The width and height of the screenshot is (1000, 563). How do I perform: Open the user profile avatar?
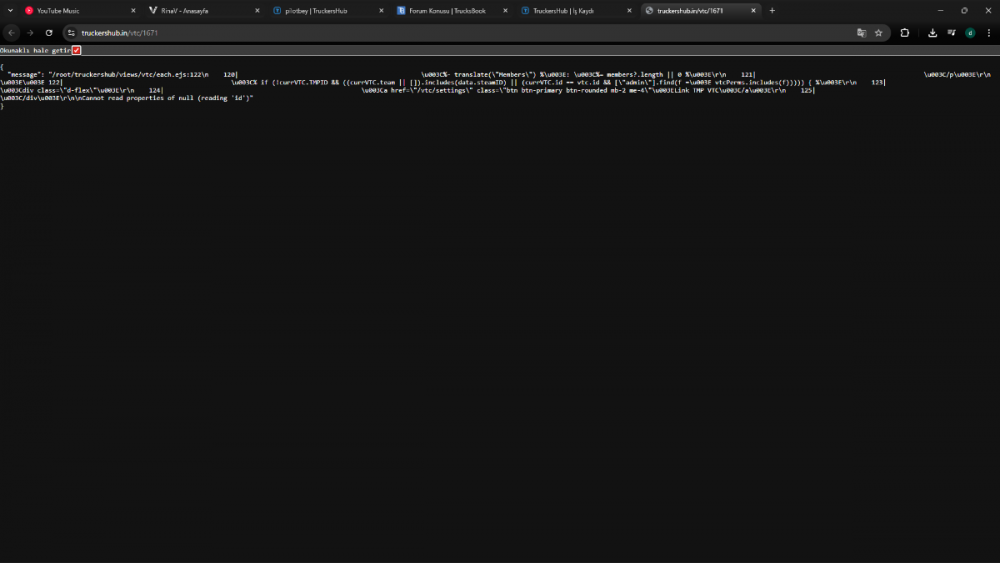point(969,33)
